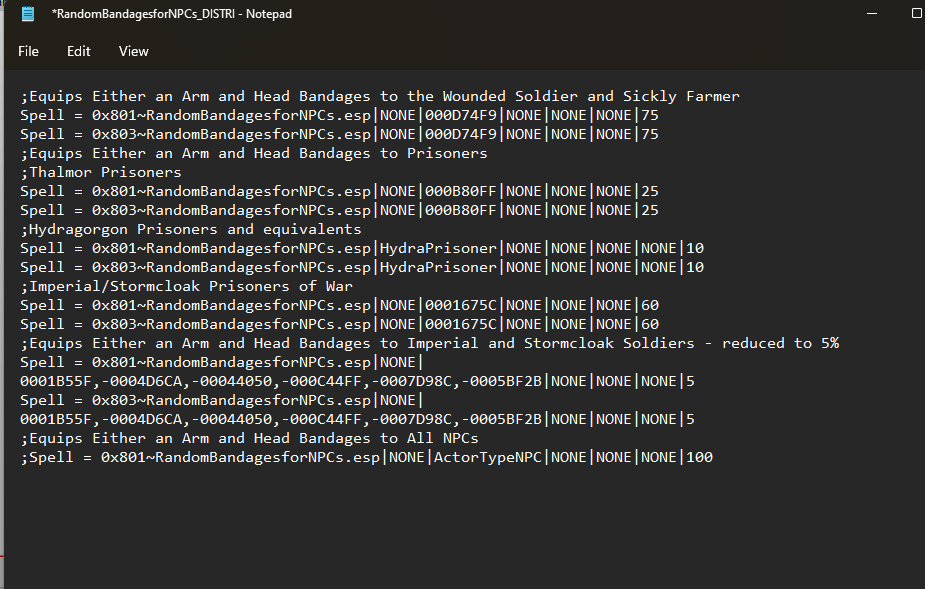
Task: Open the Edit menu
Action: [78, 51]
